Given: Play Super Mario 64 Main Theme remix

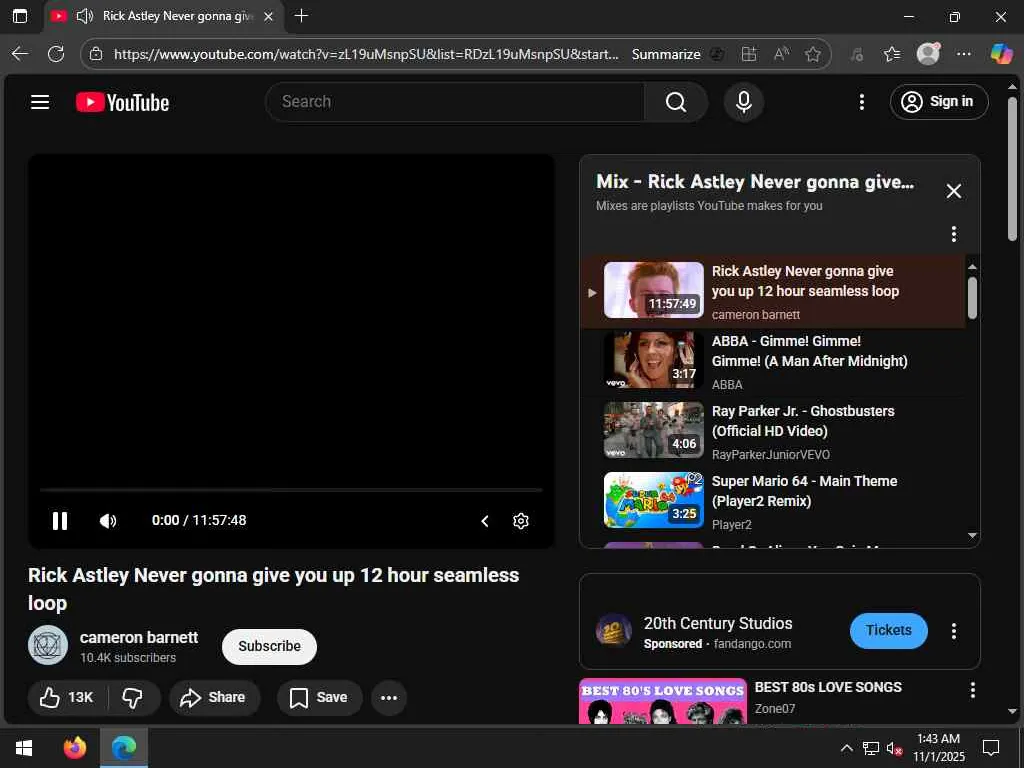Looking at the screenshot, I should tap(772, 502).
